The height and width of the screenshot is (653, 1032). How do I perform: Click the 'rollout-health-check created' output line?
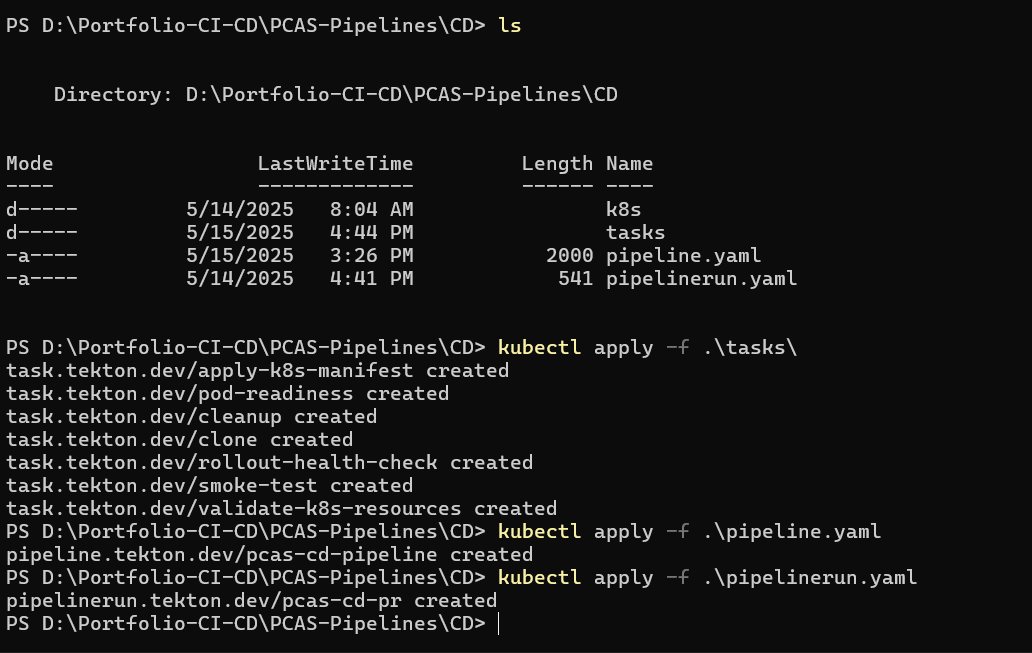tap(269, 463)
